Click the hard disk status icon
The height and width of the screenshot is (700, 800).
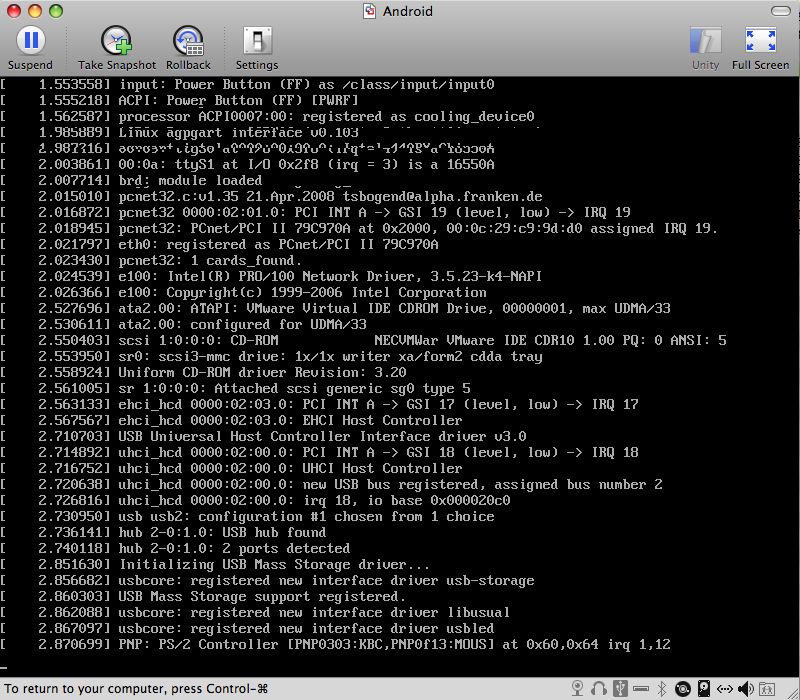(x=704, y=689)
